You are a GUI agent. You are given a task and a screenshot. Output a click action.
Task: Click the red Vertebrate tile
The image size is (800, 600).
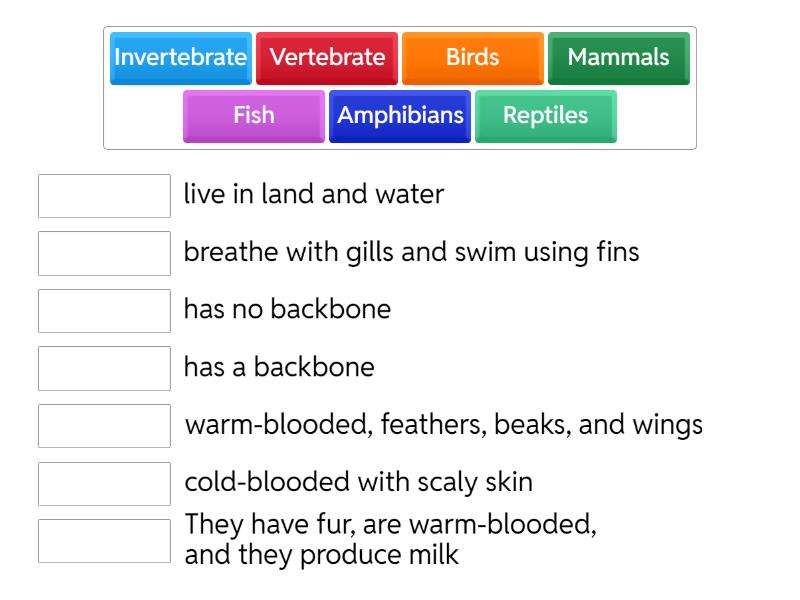click(x=327, y=58)
